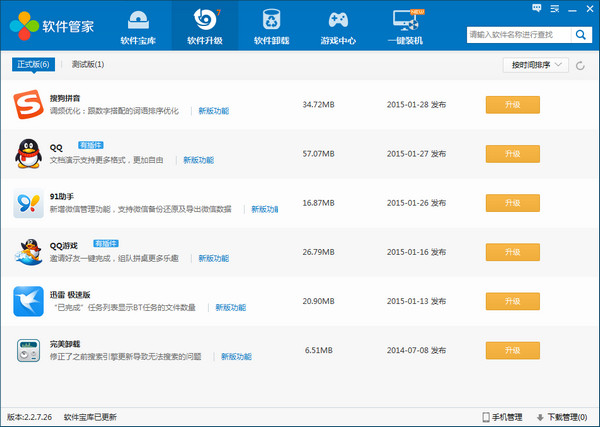Click the Sogou Pinyin app icon
The height and width of the screenshot is (427, 600).
(x=28, y=105)
